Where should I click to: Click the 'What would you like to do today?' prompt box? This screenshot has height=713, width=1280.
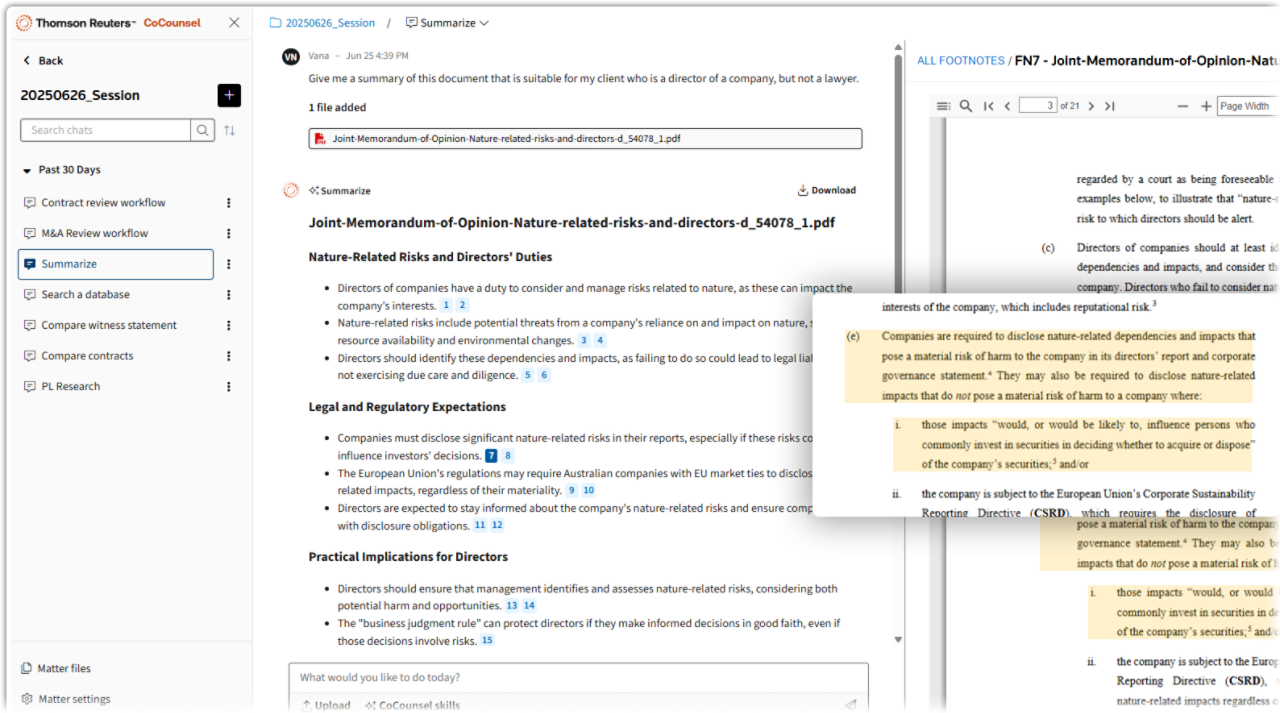(578, 678)
